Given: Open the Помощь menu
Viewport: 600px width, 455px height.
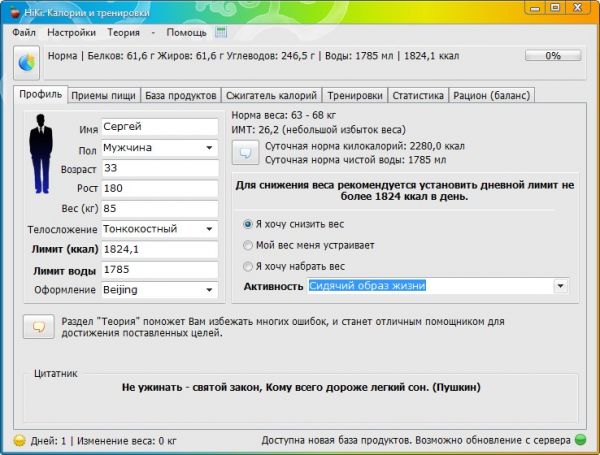Looking at the screenshot, I should point(186,33).
